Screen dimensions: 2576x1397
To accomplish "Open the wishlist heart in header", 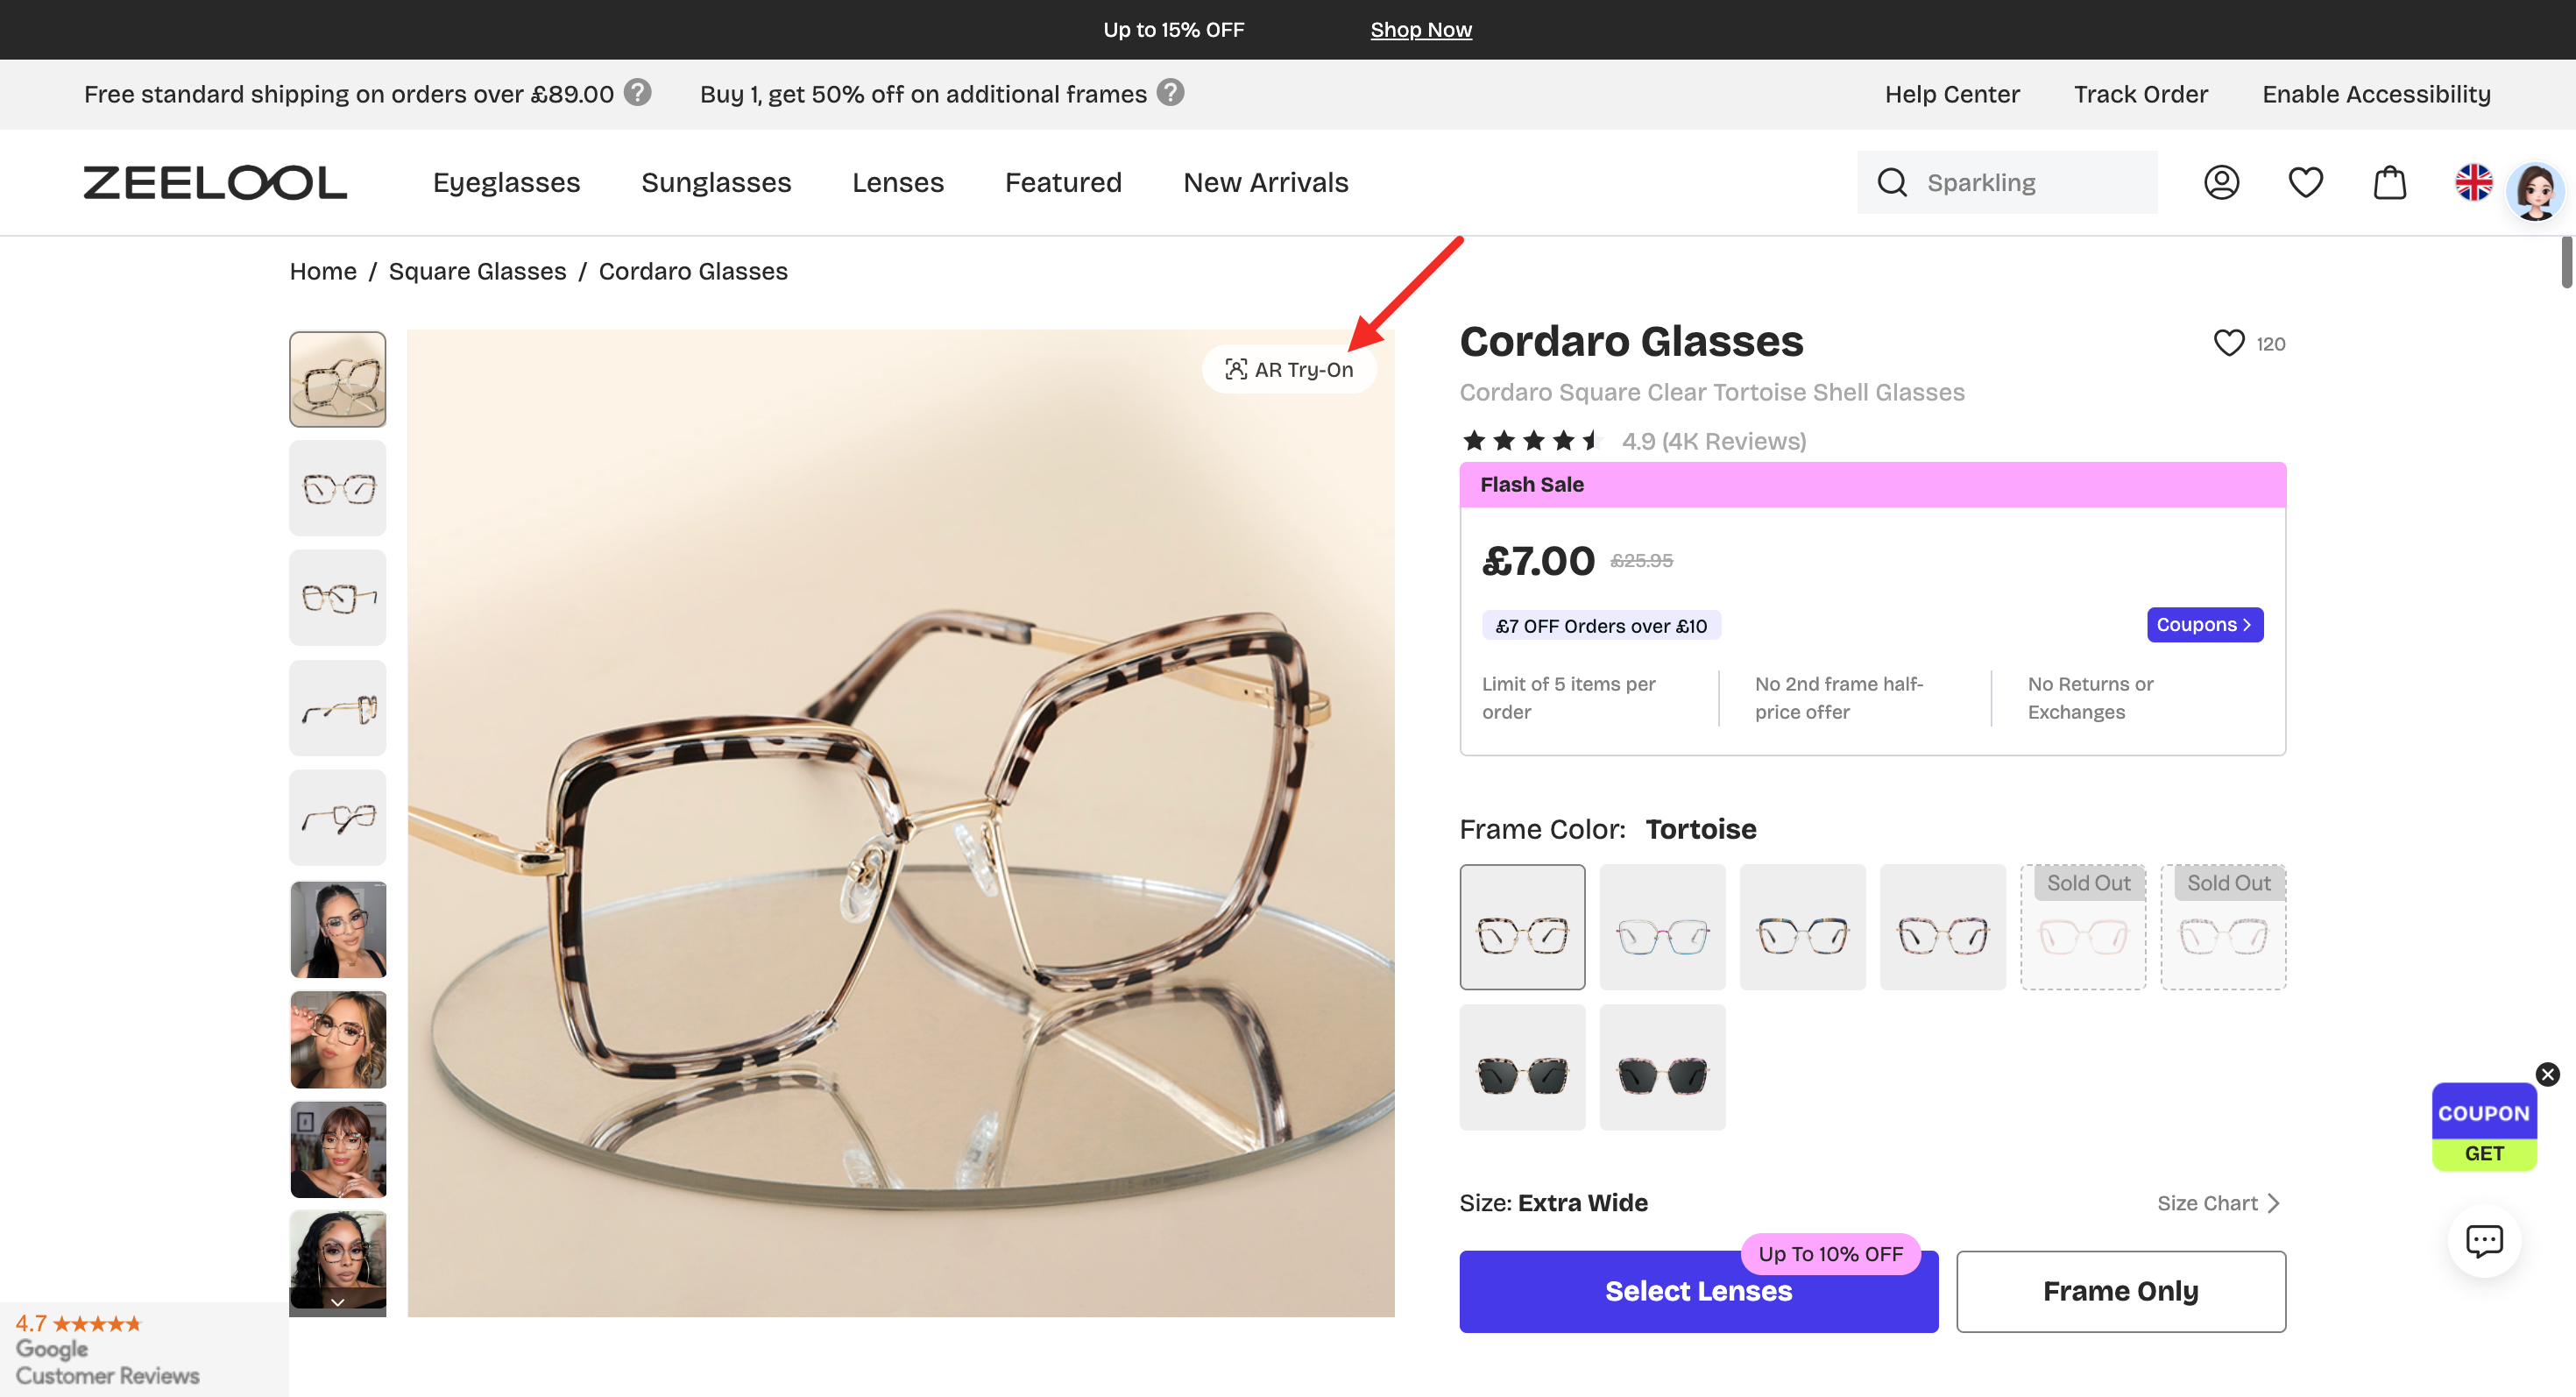I will pyautogui.click(x=2305, y=182).
